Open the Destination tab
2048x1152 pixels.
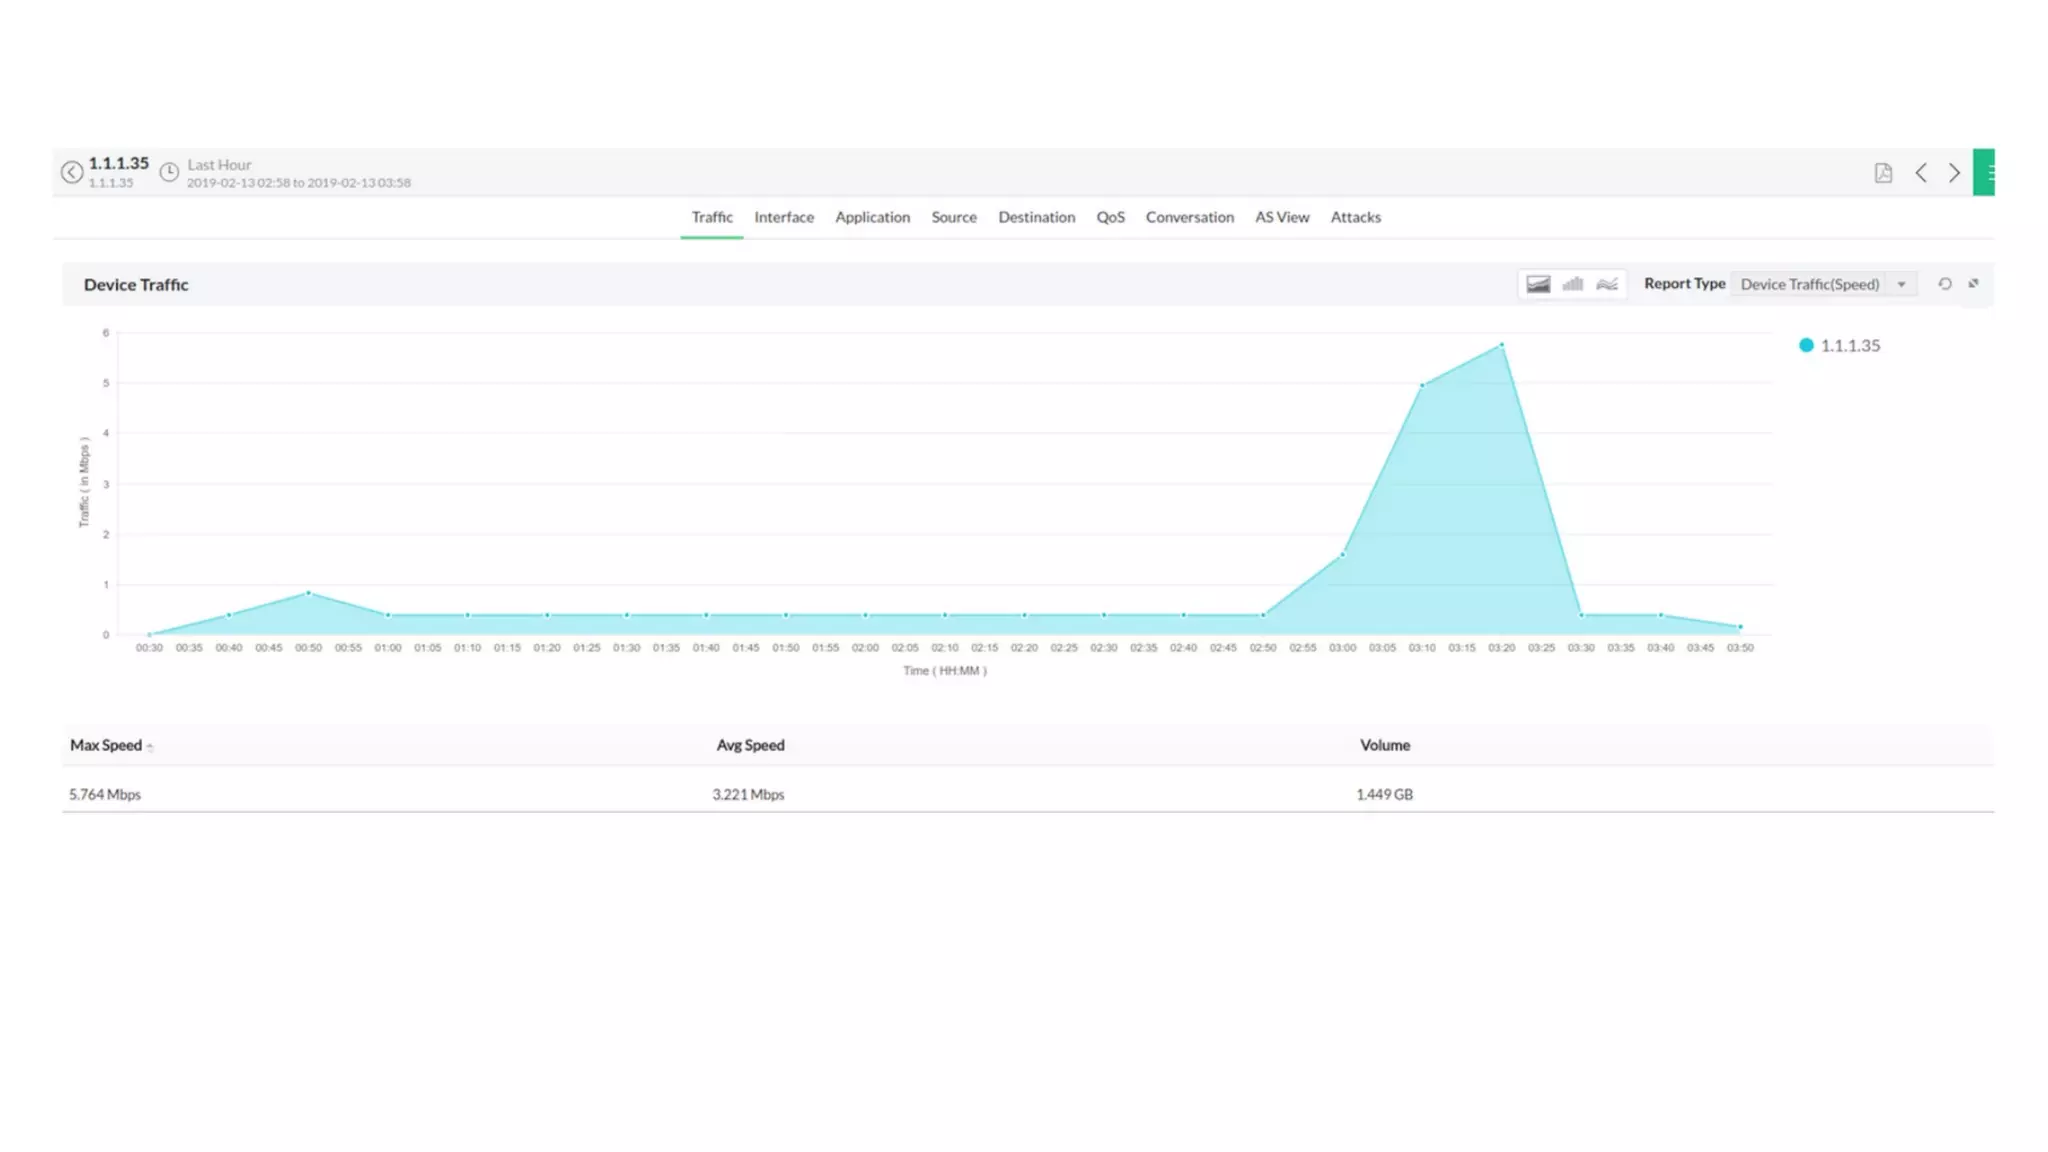[x=1037, y=217]
